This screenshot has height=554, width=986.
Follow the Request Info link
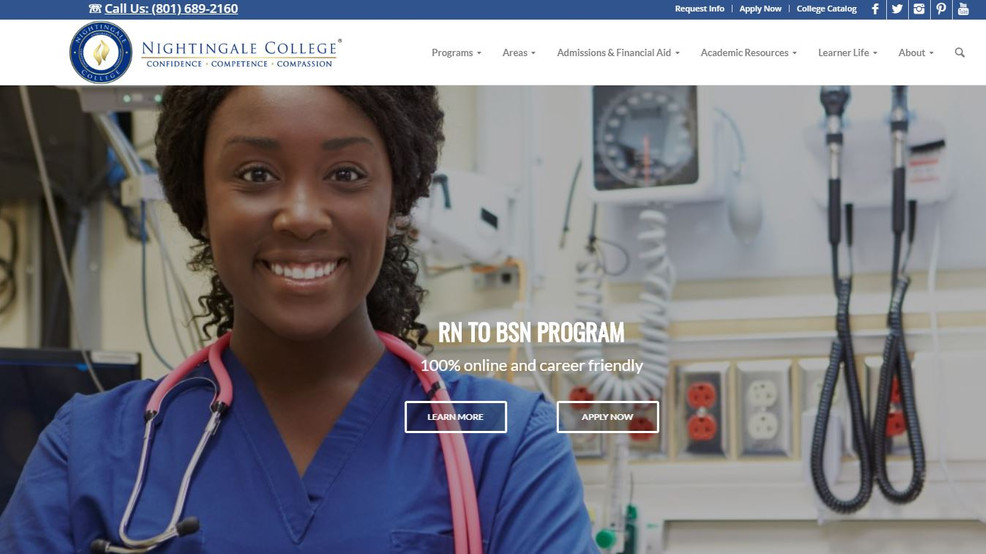point(699,9)
